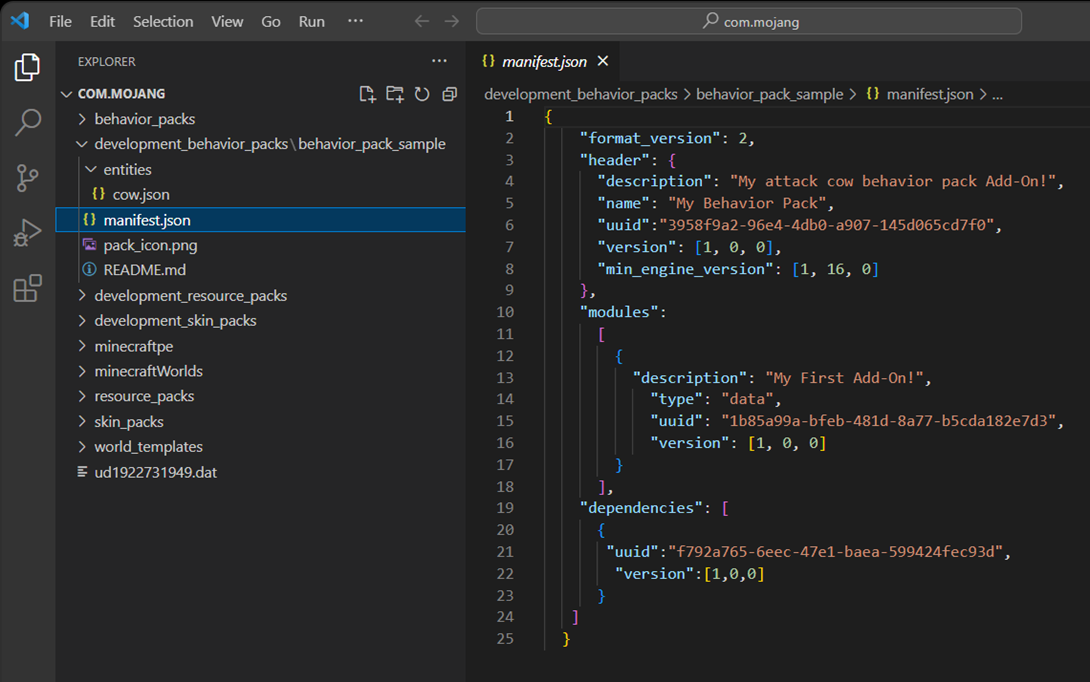This screenshot has height=682, width=1090.
Task: Open the Go menu
Action: tap(270, 22)
